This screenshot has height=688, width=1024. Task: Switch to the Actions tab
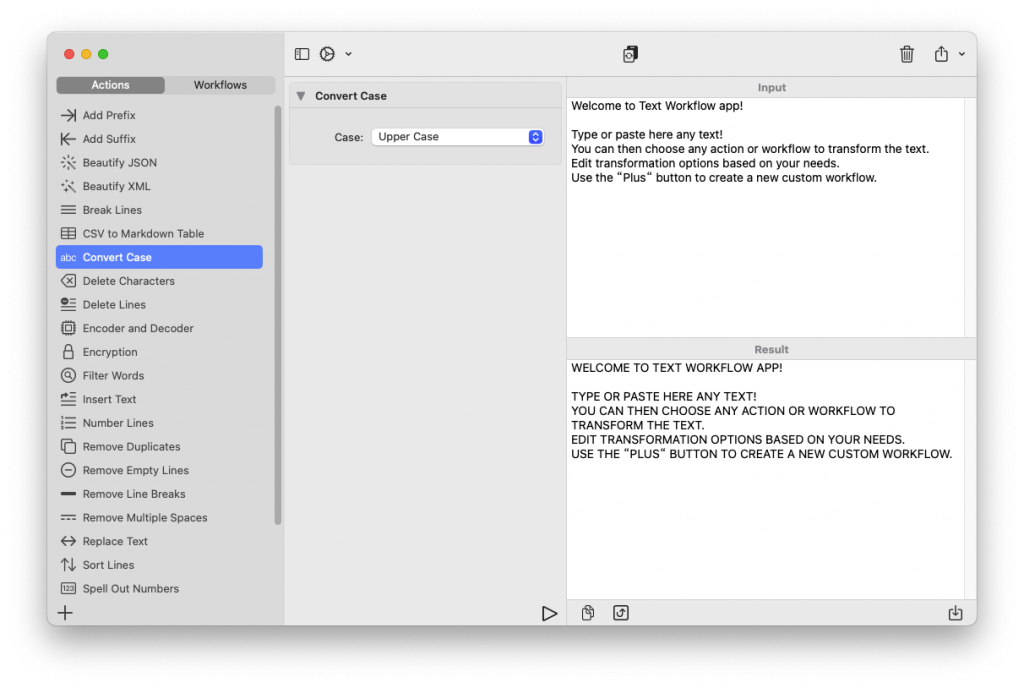click(x=110, y=85)
